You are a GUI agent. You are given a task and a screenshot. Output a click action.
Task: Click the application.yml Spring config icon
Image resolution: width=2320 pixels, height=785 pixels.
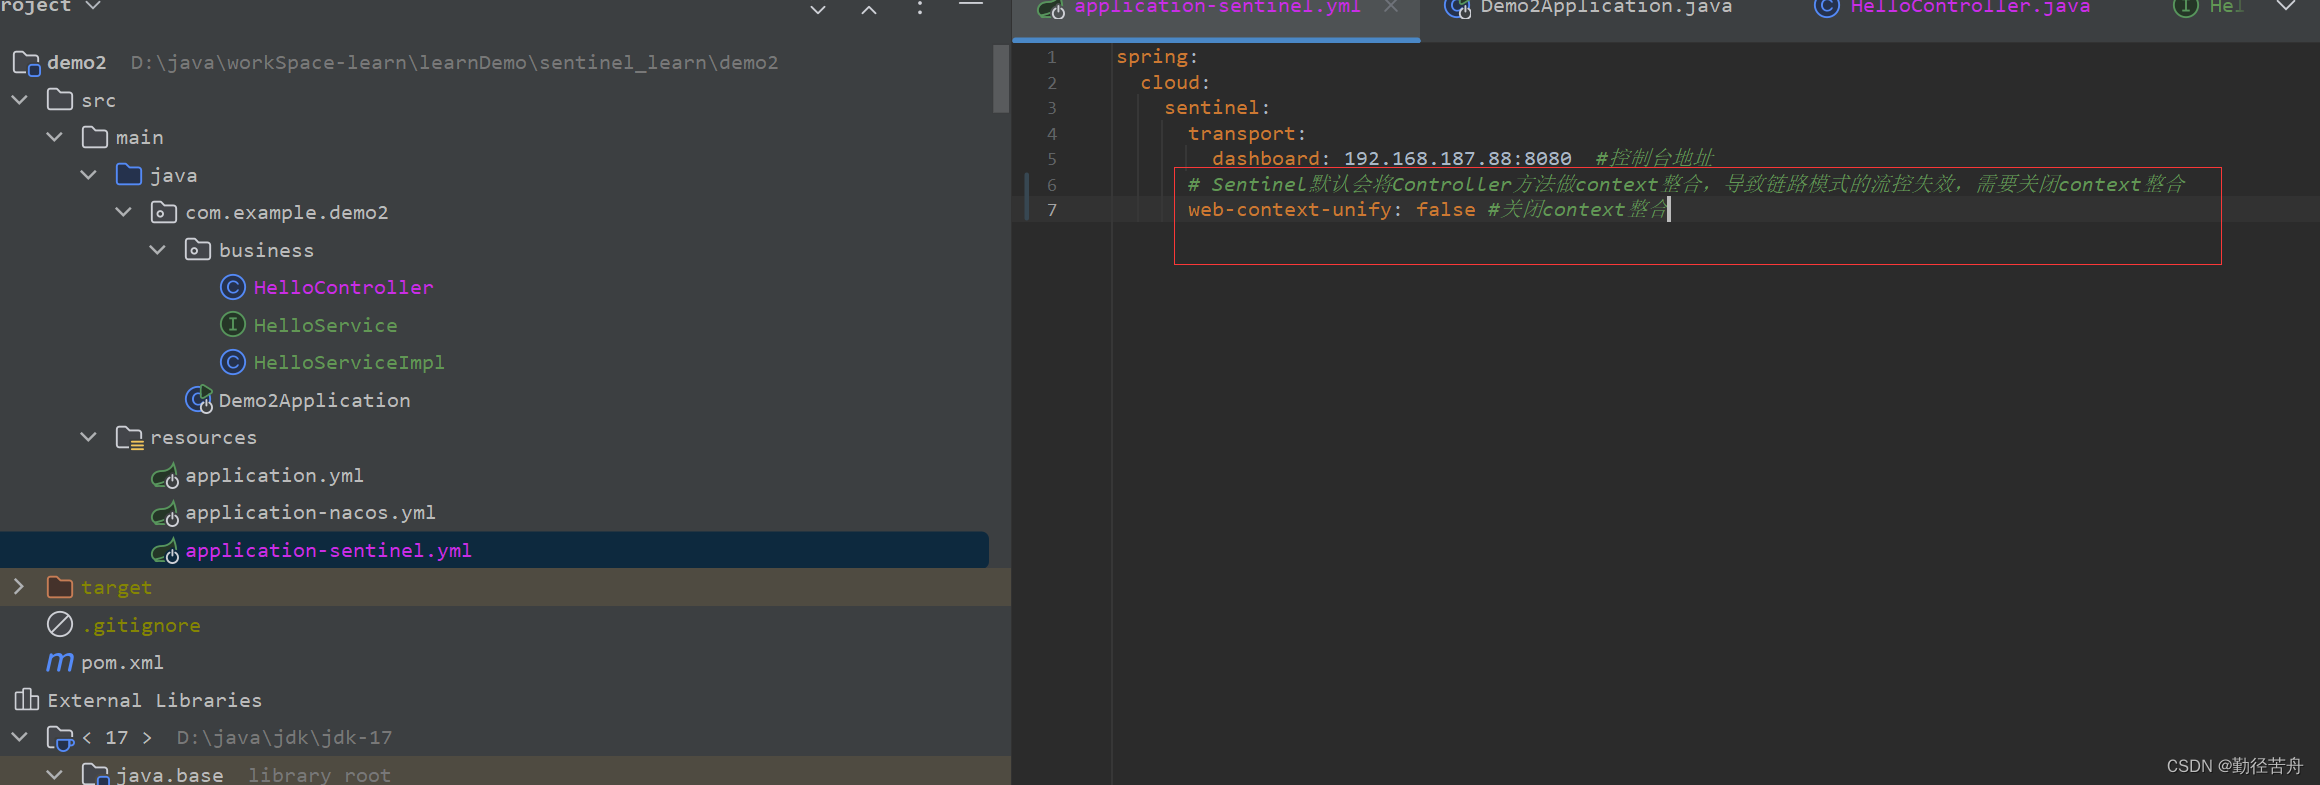(165, 476)
